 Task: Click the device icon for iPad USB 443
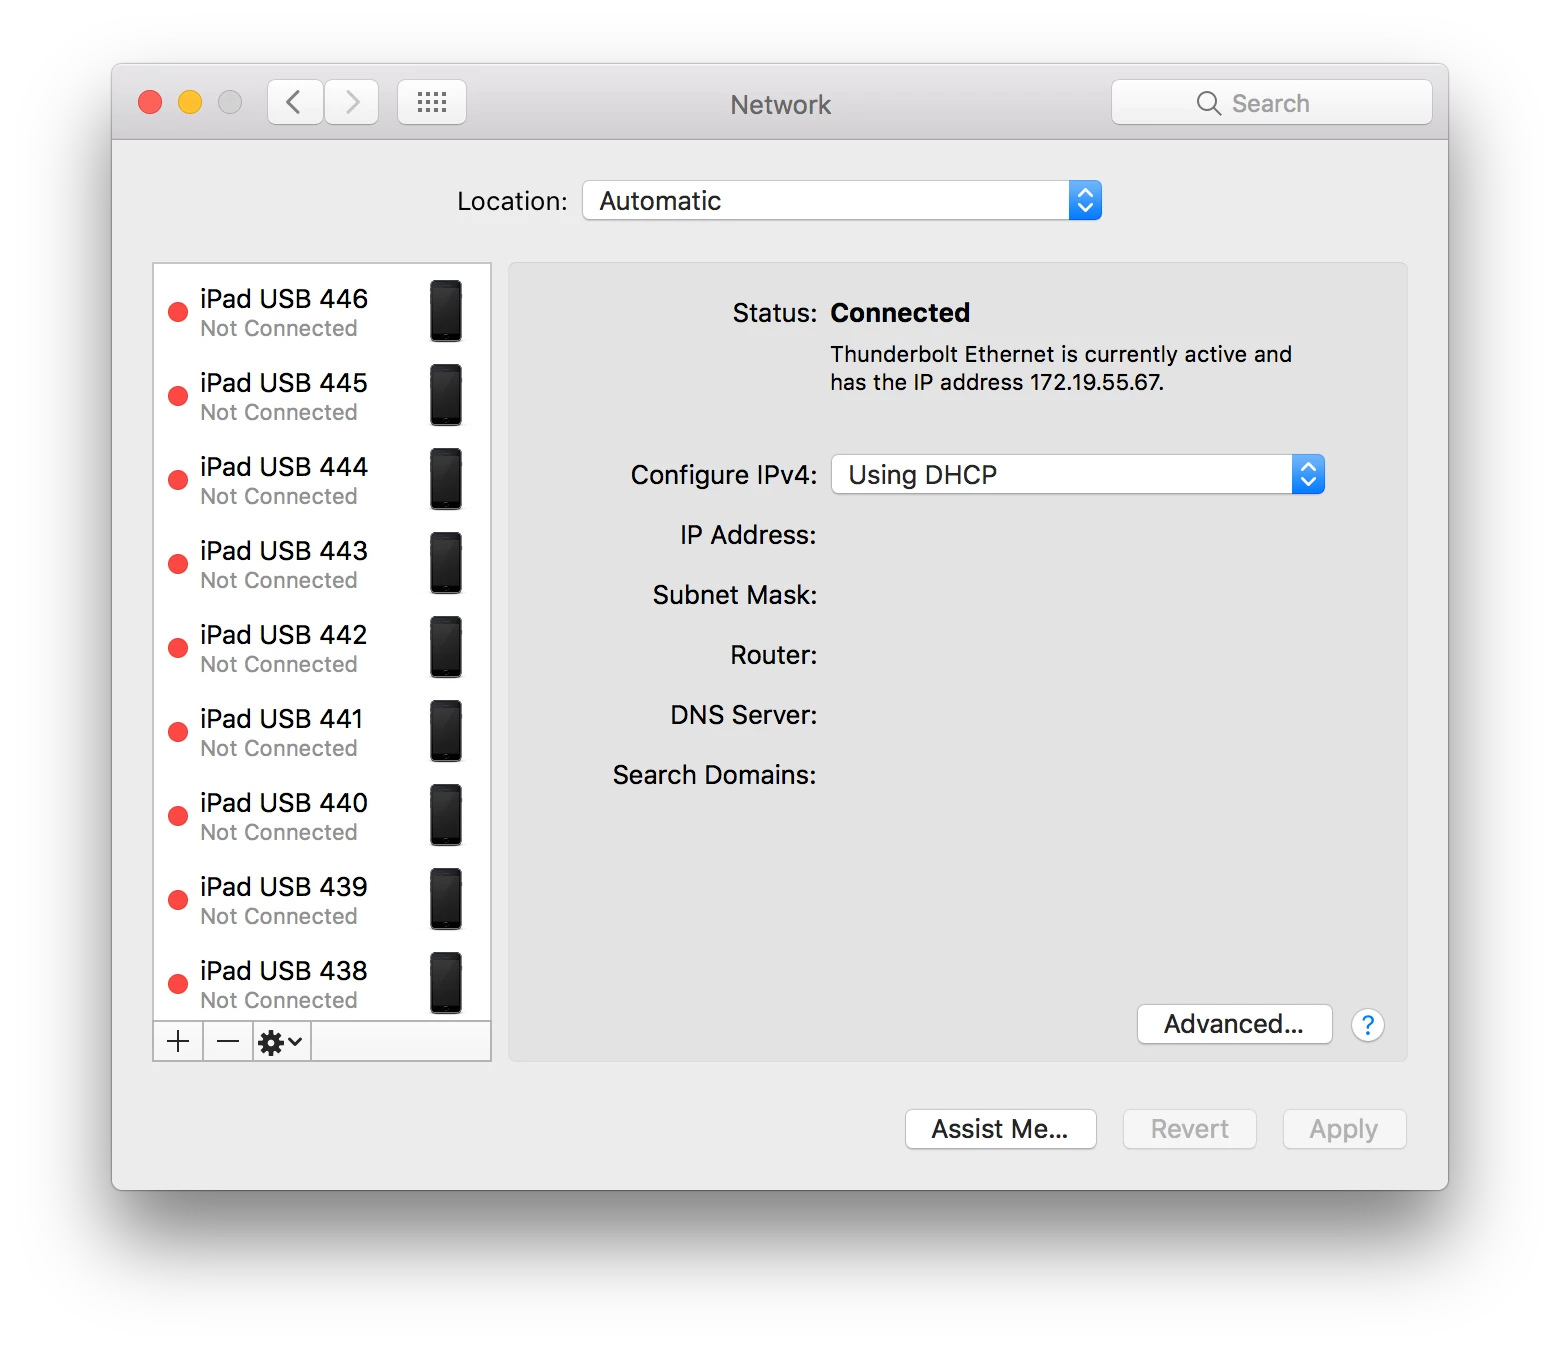(x=446, y=563)
